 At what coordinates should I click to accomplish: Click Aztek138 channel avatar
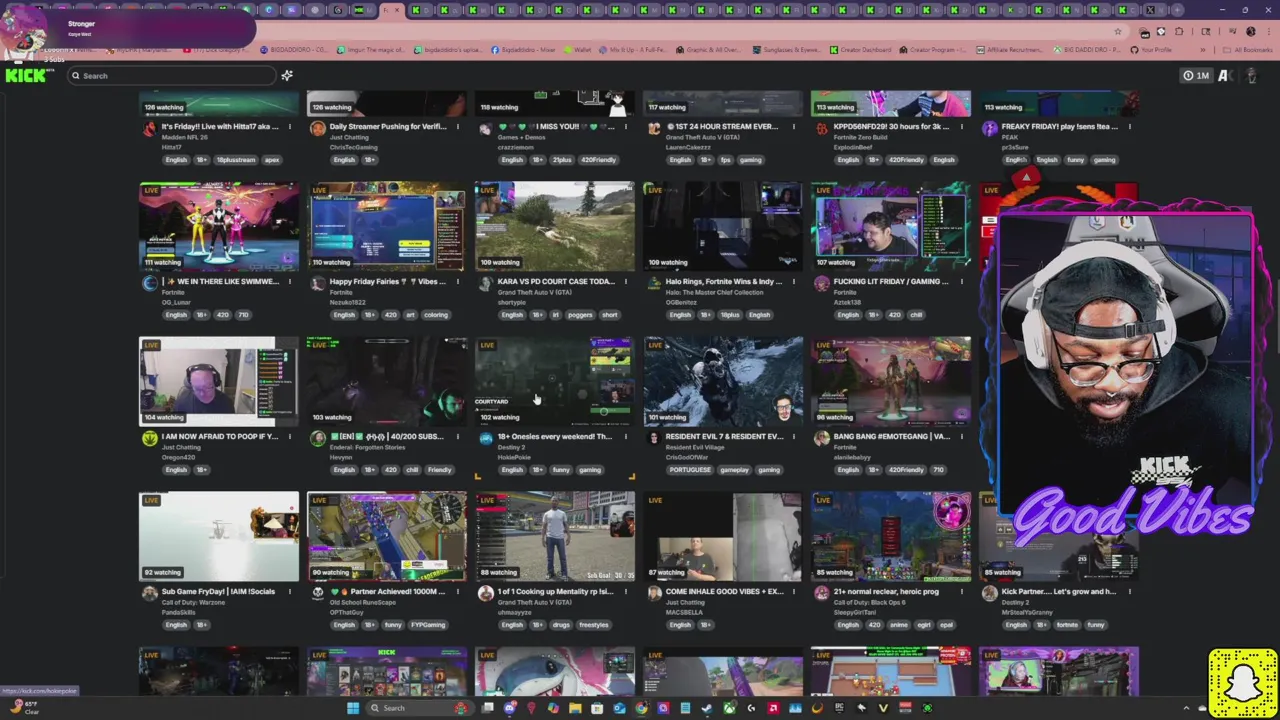coord(821,283)
